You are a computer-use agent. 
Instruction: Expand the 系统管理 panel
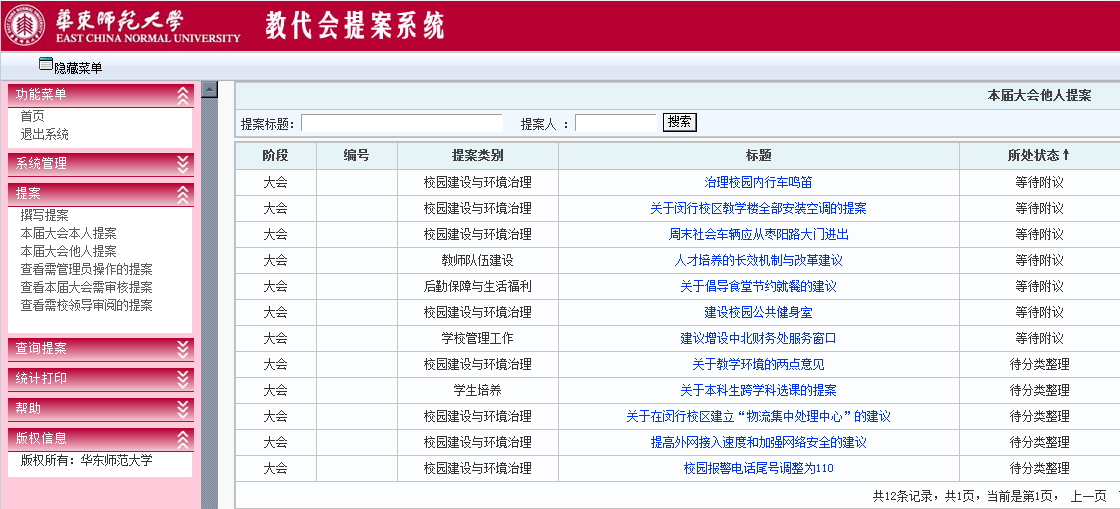click(x=184, y=163)
